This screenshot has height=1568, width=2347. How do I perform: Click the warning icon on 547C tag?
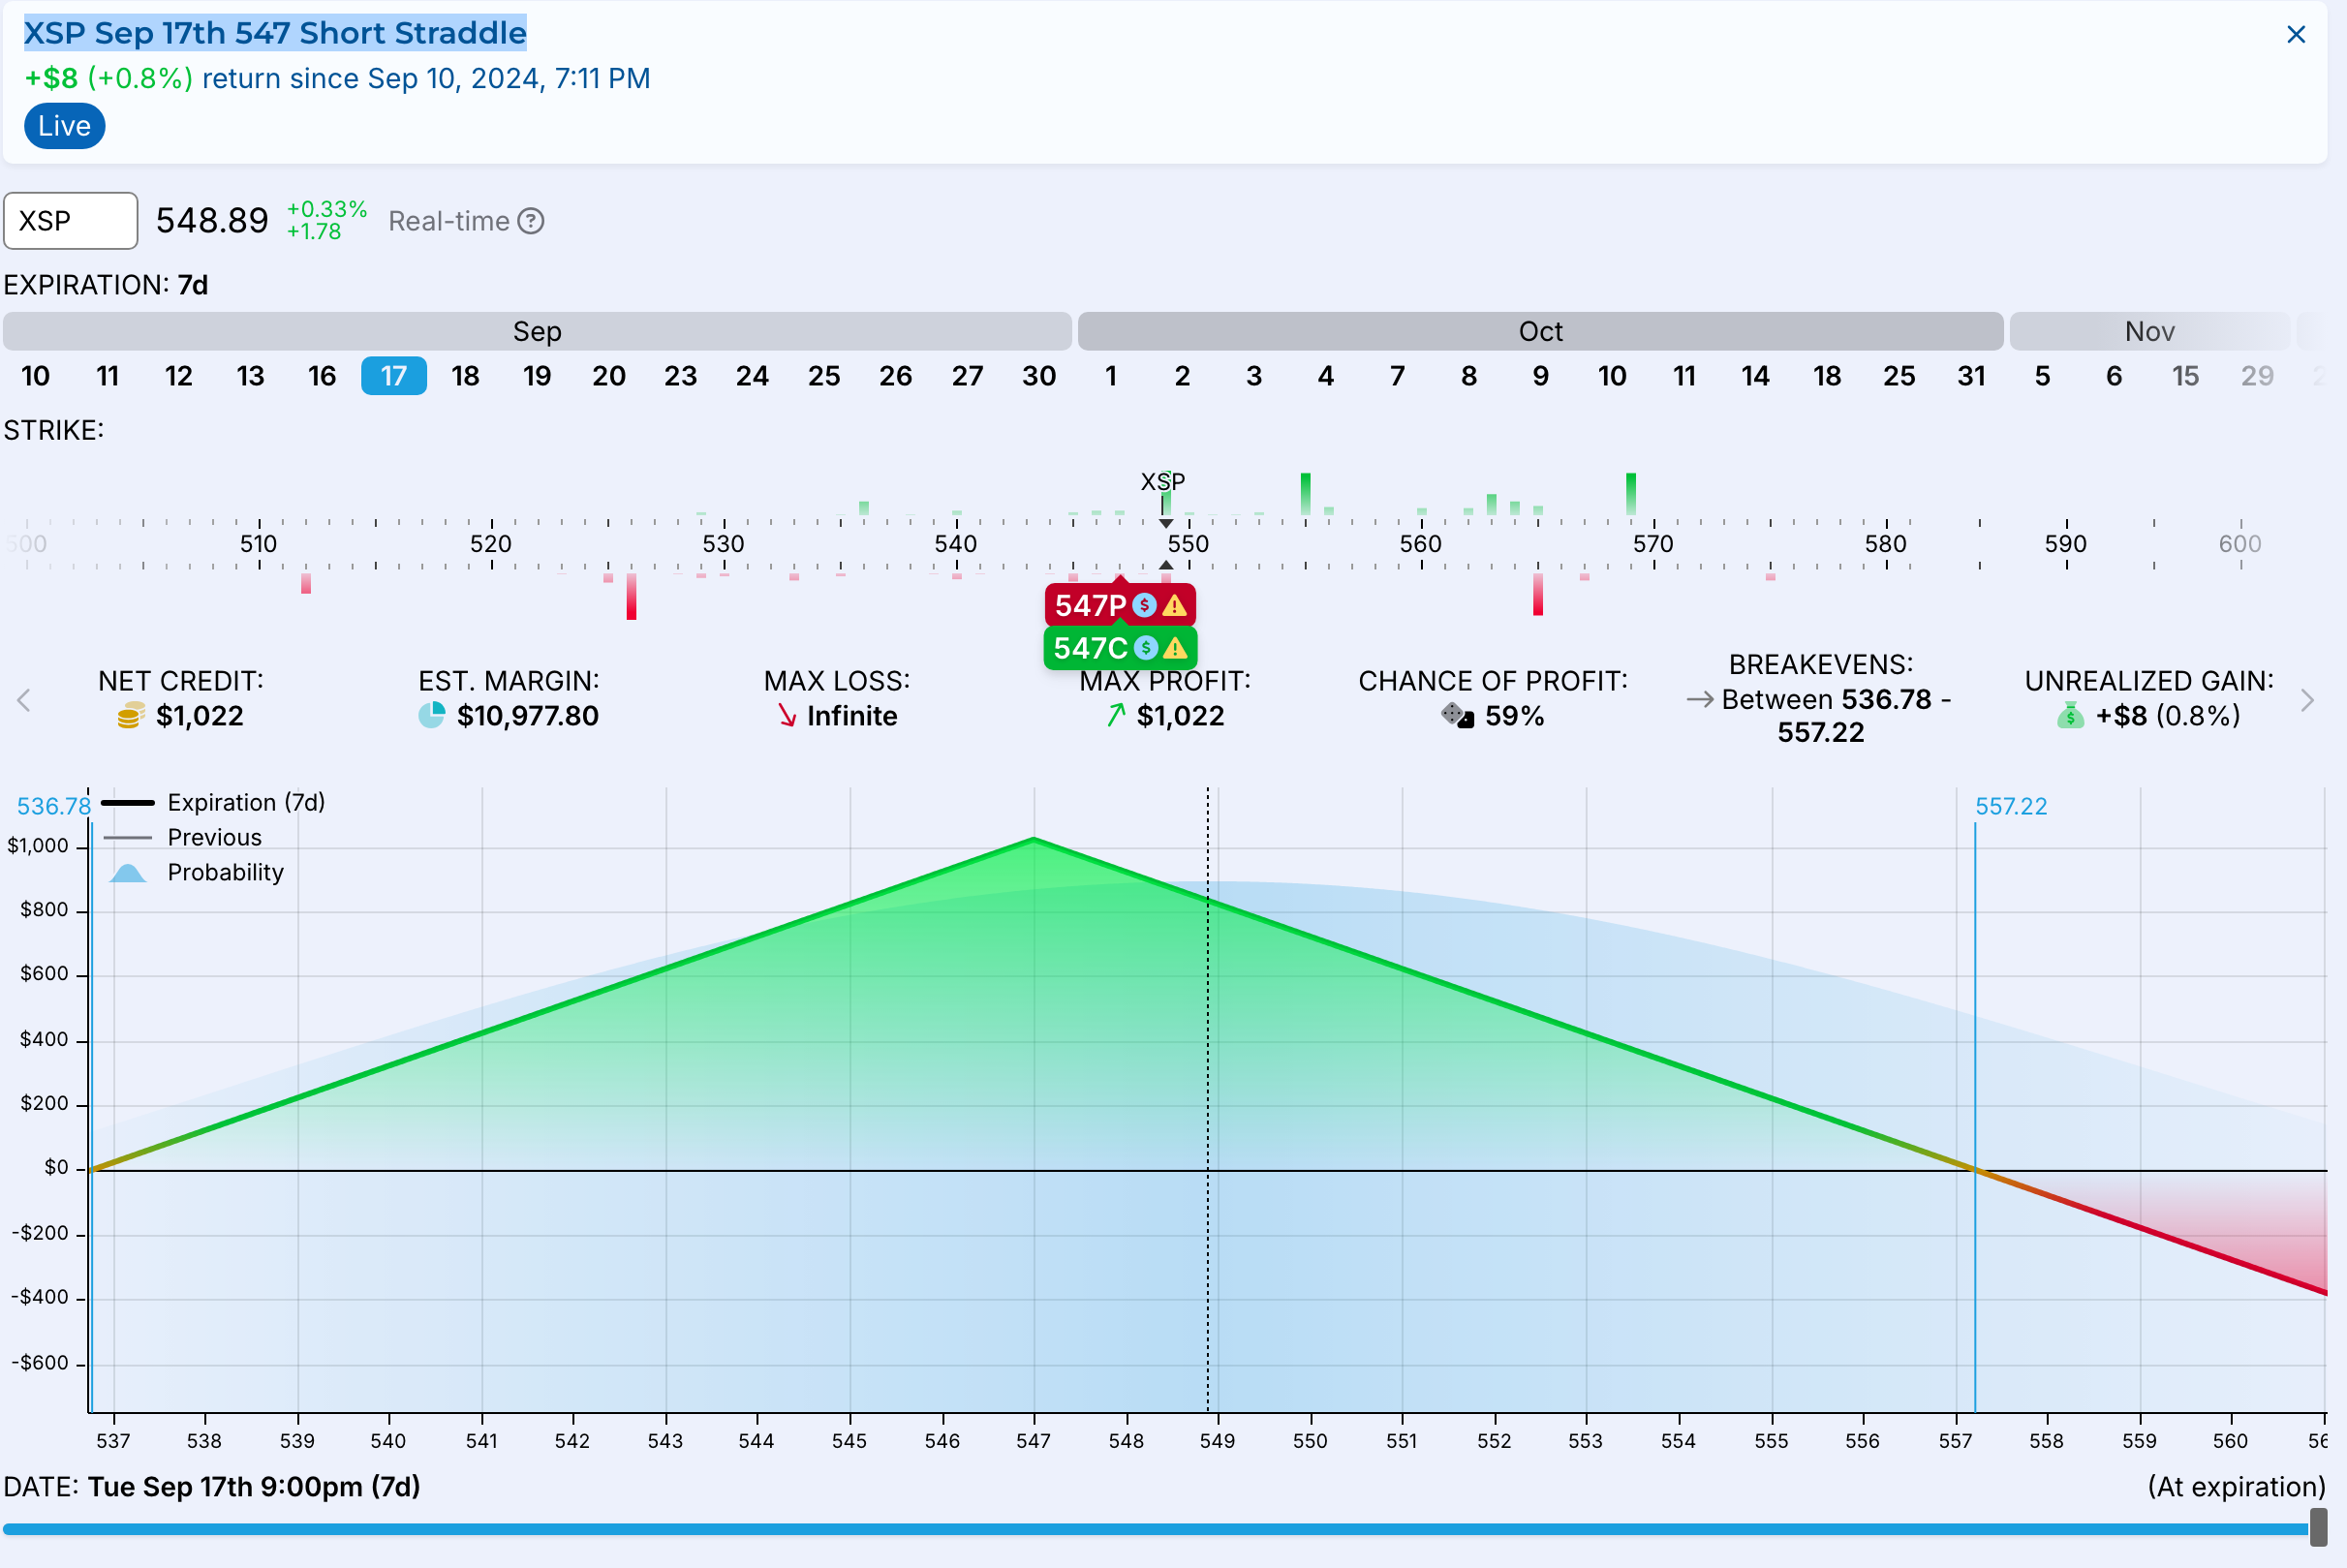click(x=1176, y=648)
